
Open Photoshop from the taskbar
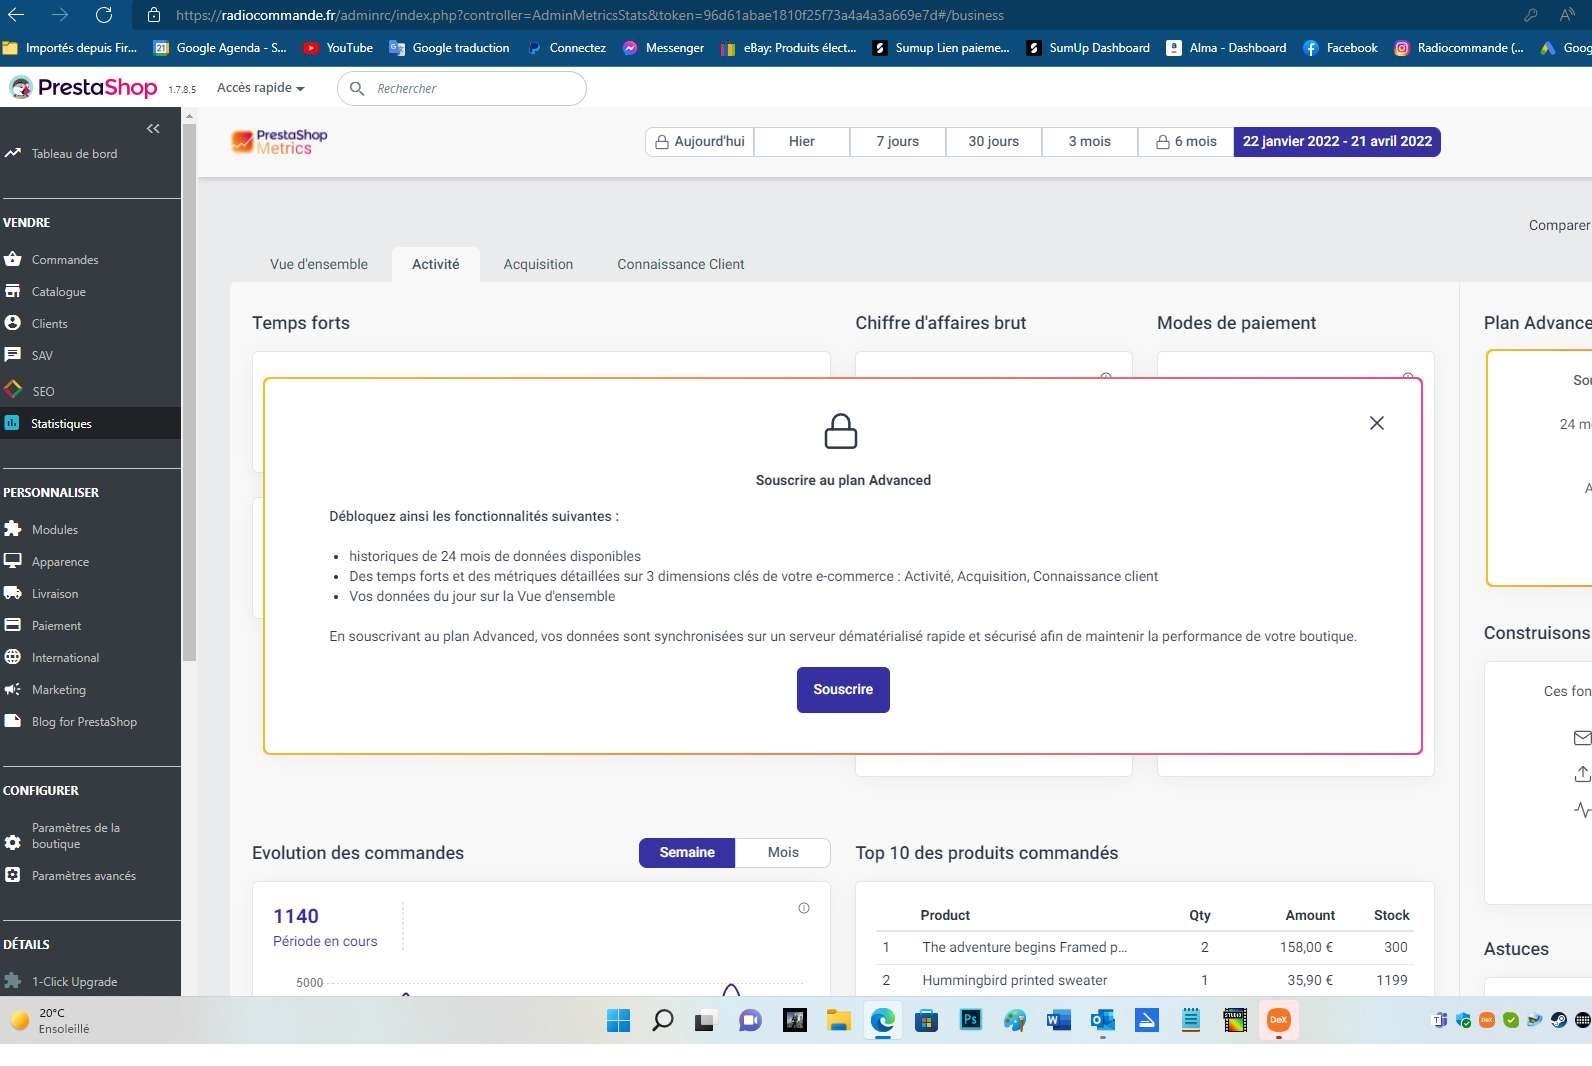click(x=970, y=1020)
